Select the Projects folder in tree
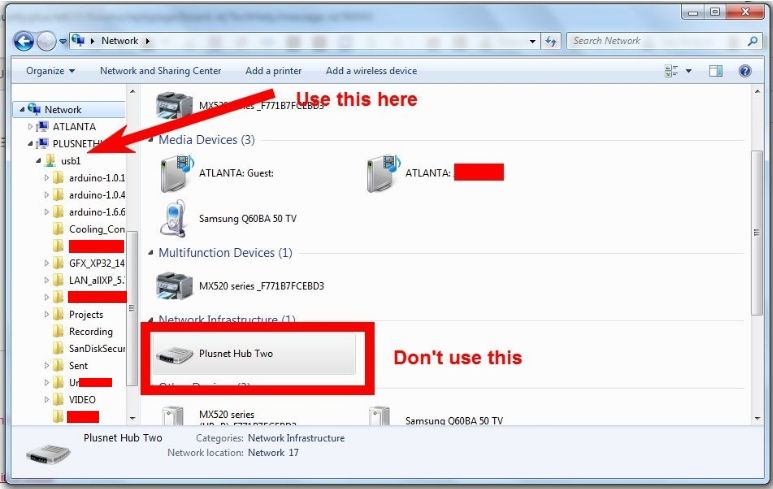The width and height of the screenshot is (773, 489). pyautogui.click(x=86, y=314)
